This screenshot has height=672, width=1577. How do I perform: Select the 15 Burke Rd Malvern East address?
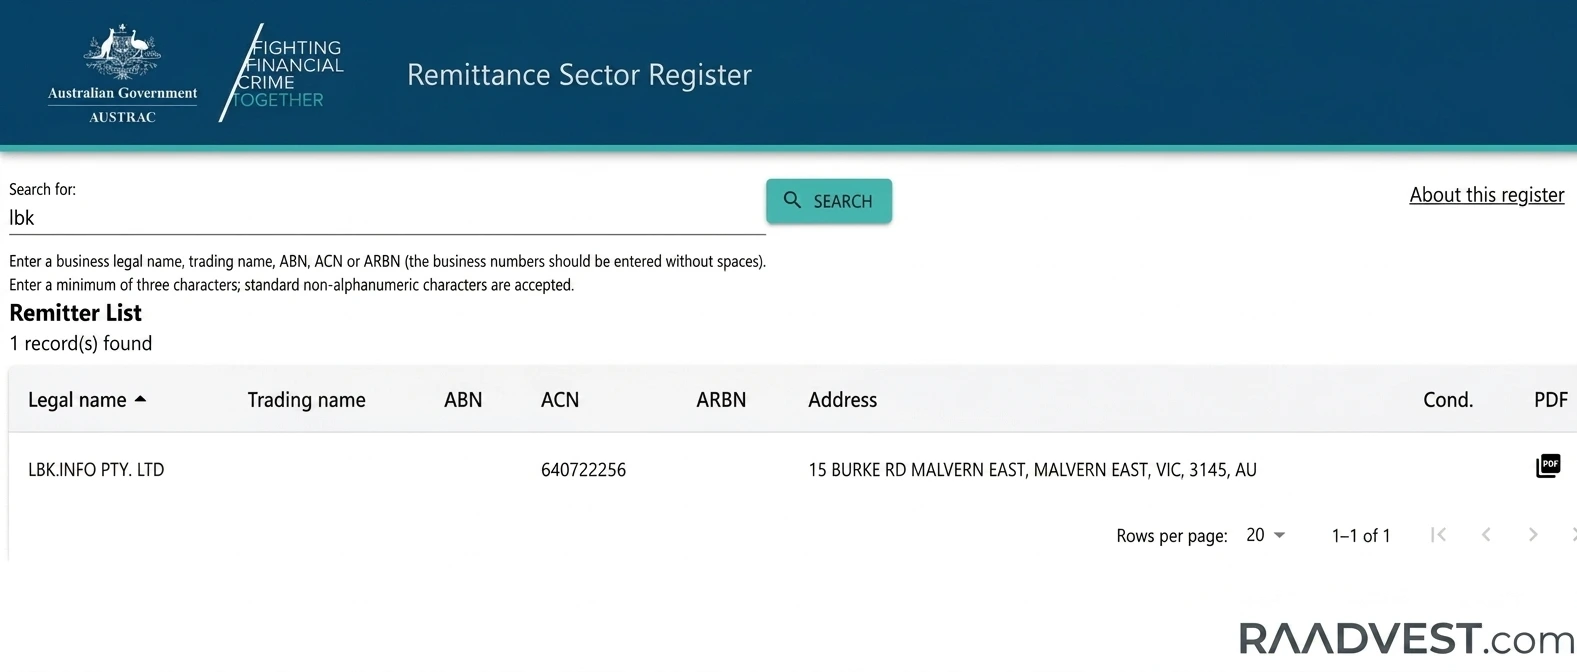[x=1032, y=470]
